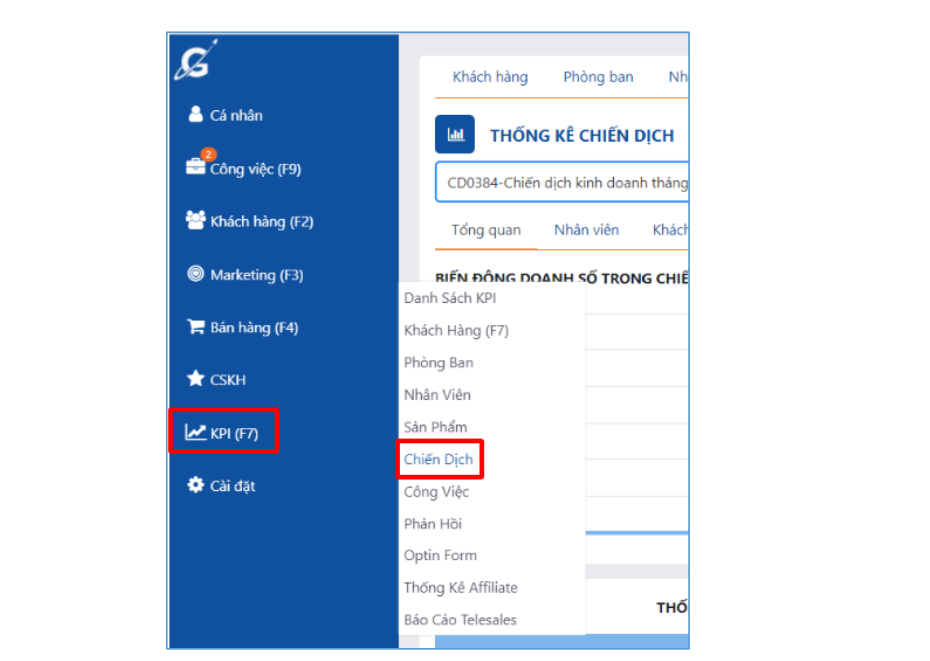Open the CD0384 campaign selector dropdown

[x=562, y=182]
